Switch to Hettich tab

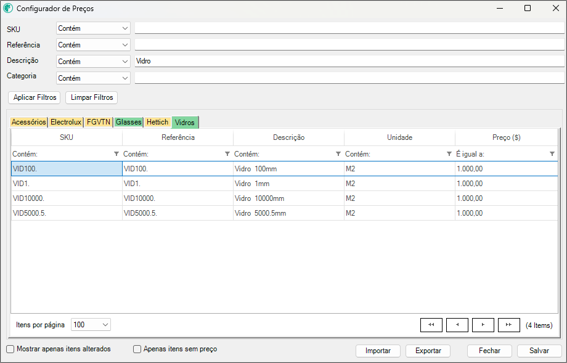coord(157,122)
